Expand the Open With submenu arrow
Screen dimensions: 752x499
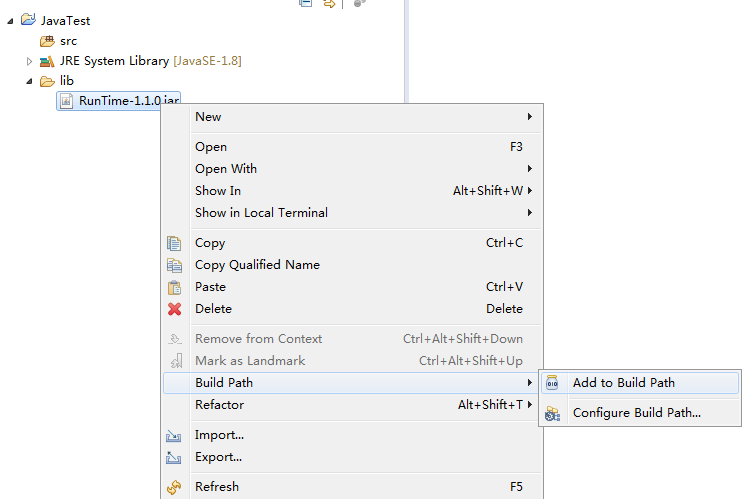529,168
